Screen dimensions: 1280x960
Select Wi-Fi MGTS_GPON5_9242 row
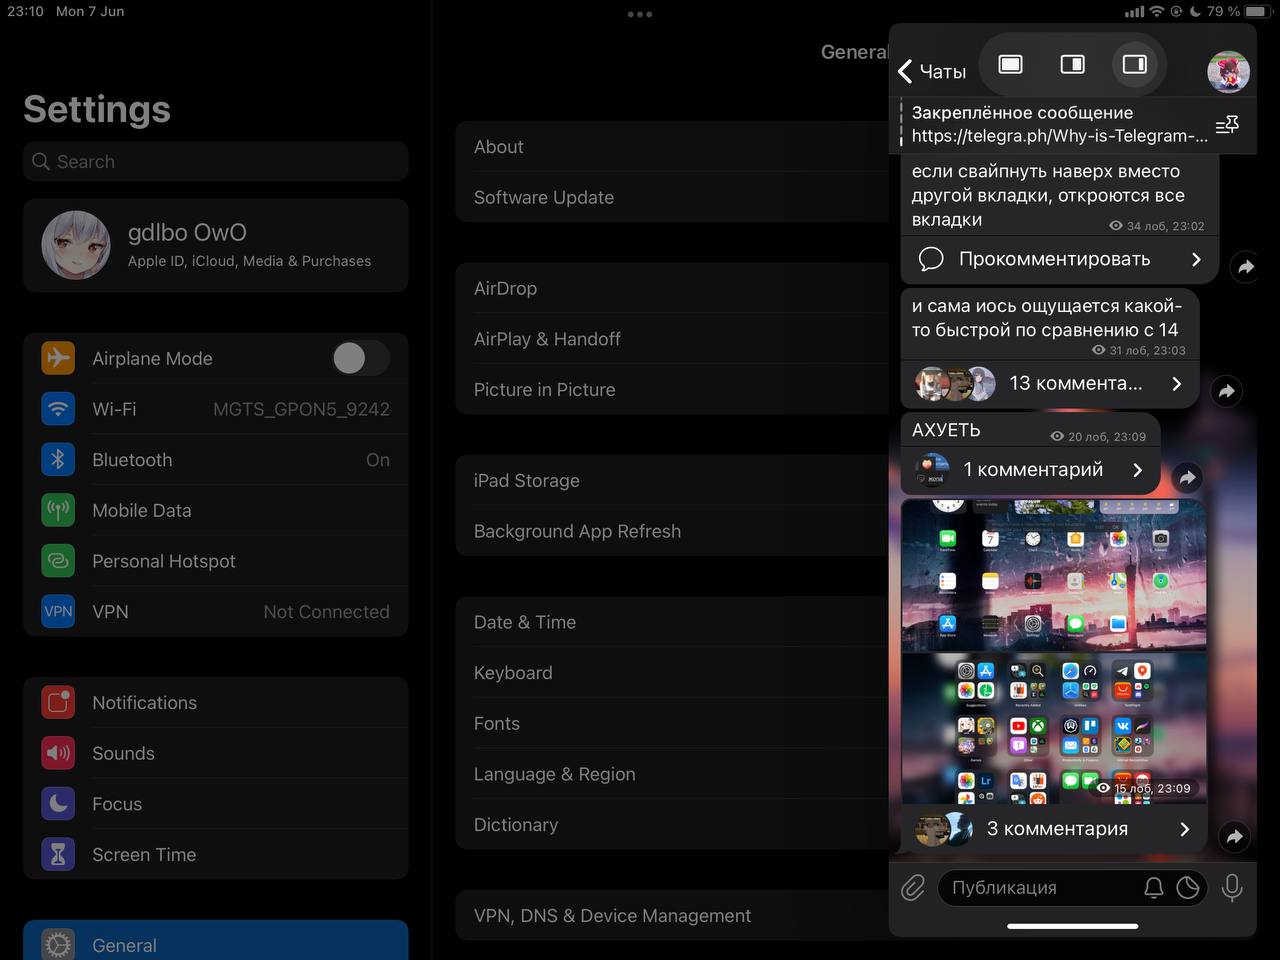pos(215,409)
